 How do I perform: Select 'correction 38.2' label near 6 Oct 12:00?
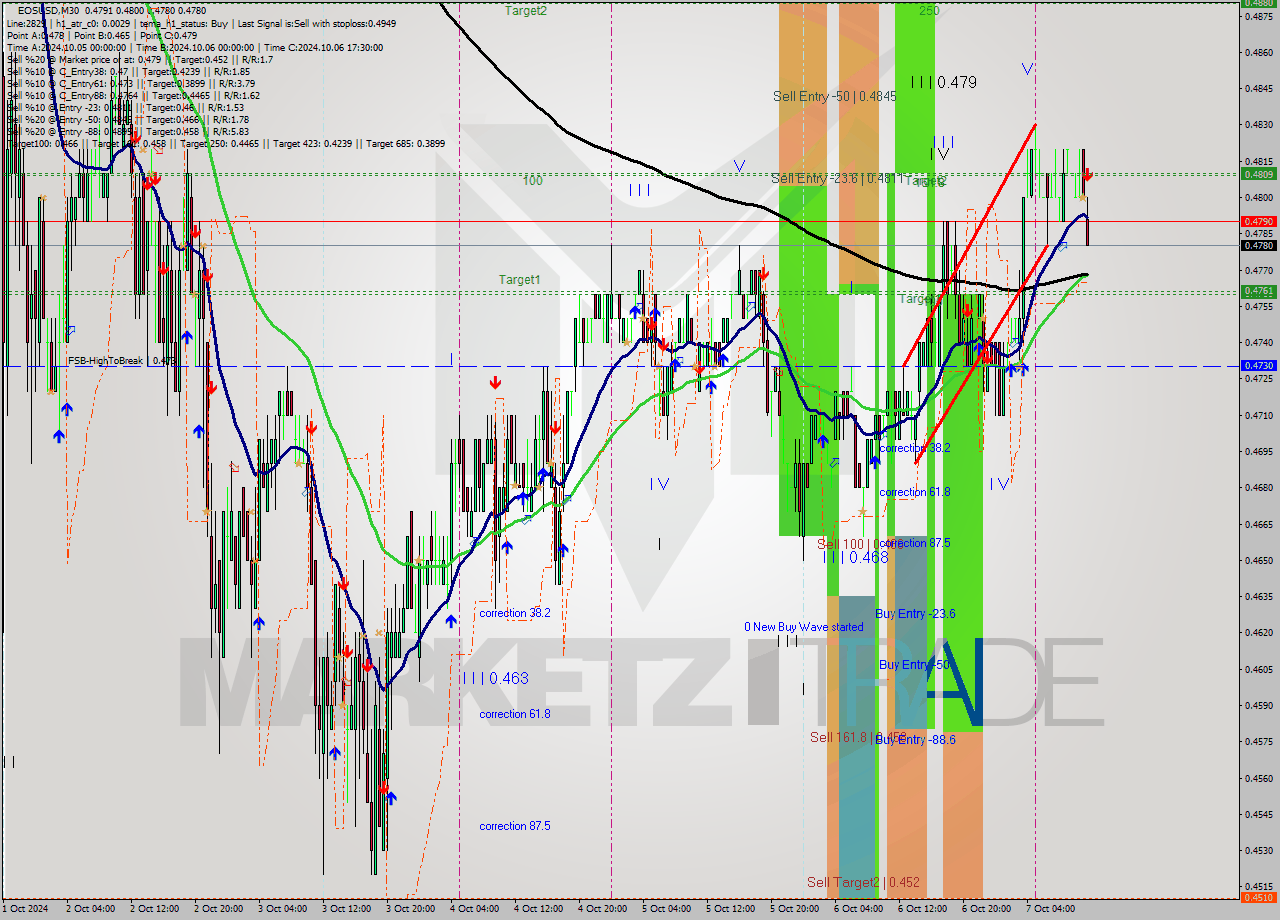915,448
